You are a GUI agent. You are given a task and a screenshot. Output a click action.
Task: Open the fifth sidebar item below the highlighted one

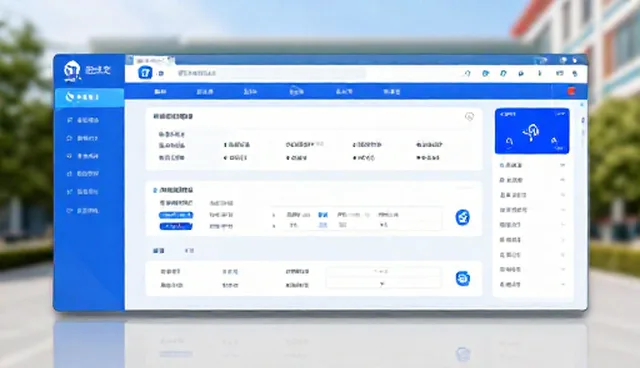coord(83,192)
